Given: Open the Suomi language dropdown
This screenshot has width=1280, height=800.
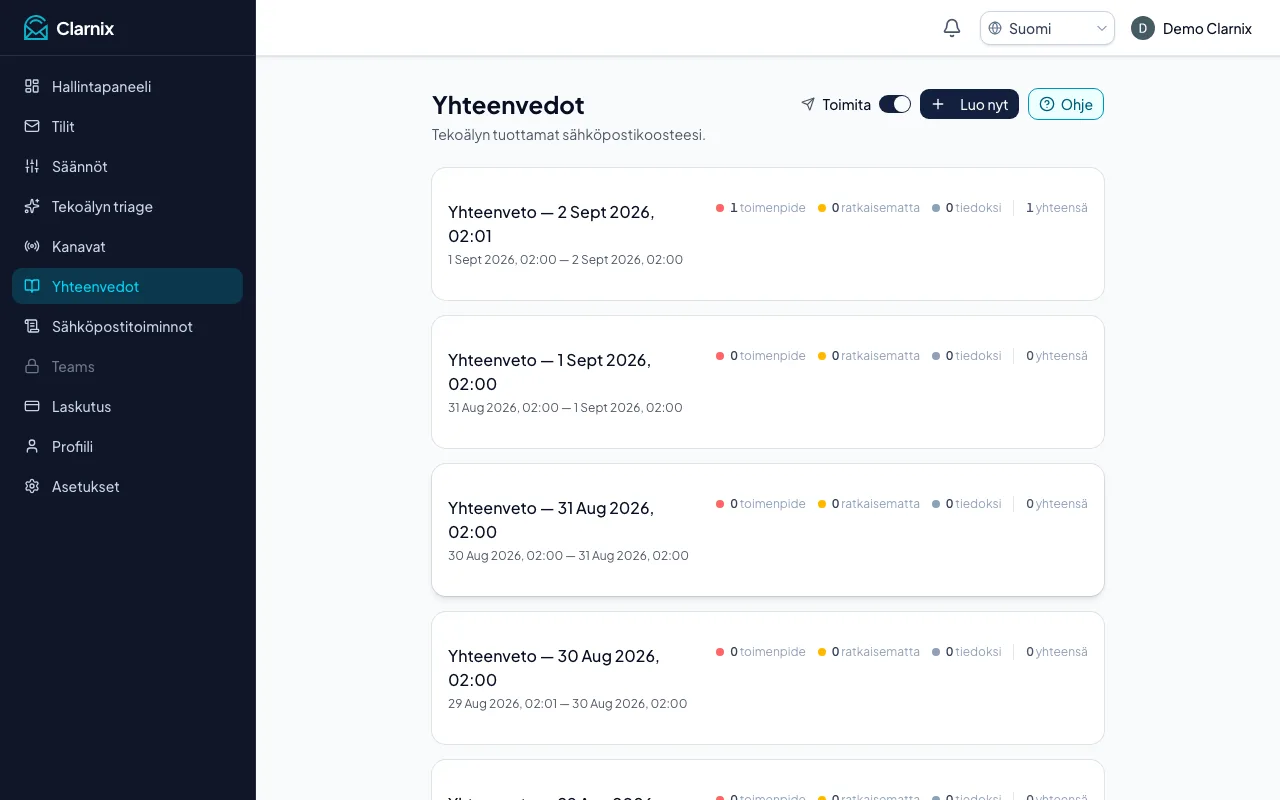Looking at the screenshot, I should [1047, 28].
